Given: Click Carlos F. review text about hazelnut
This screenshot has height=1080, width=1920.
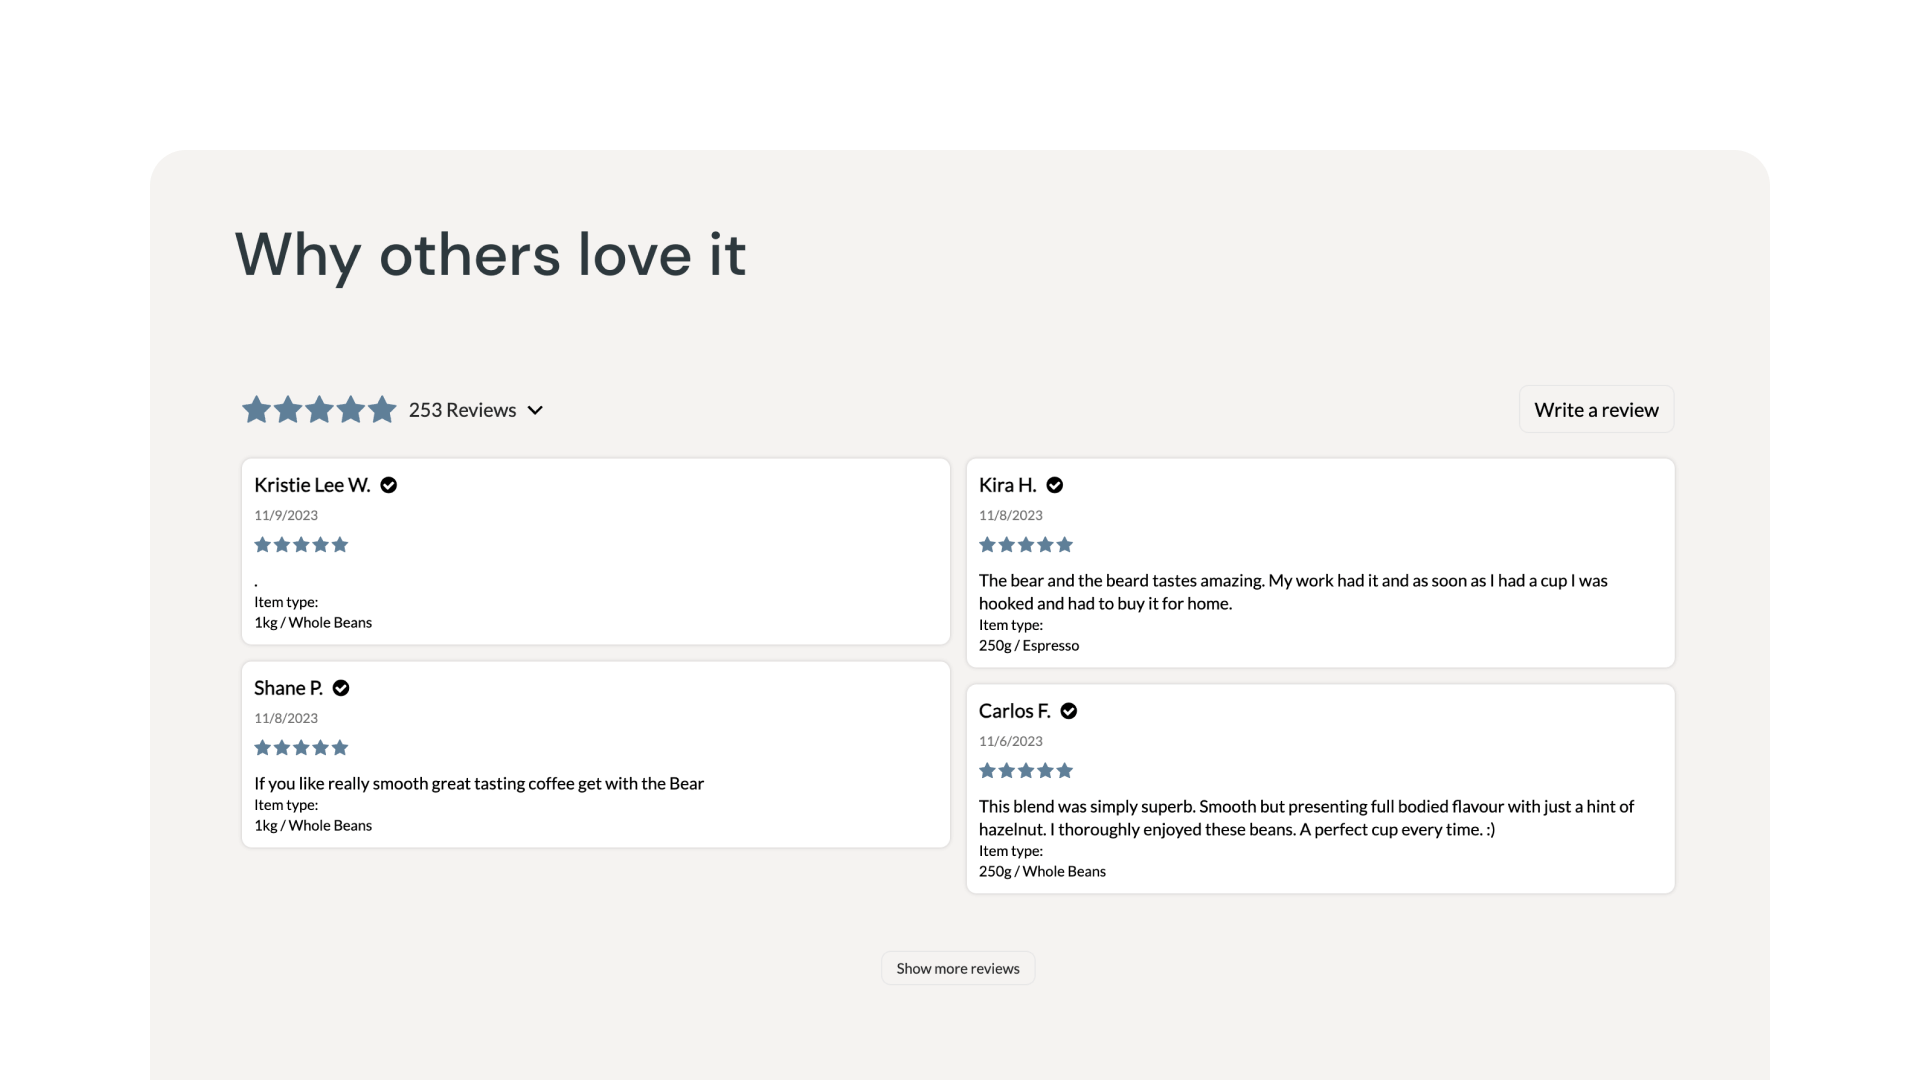Looking at the screenshot, I should pos(1306,818).
